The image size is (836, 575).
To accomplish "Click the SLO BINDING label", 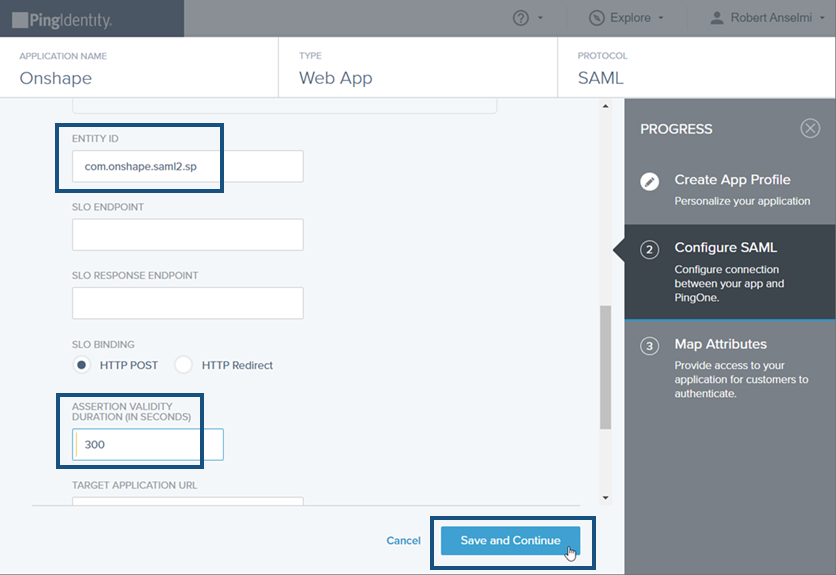I will tap(103, 345).
